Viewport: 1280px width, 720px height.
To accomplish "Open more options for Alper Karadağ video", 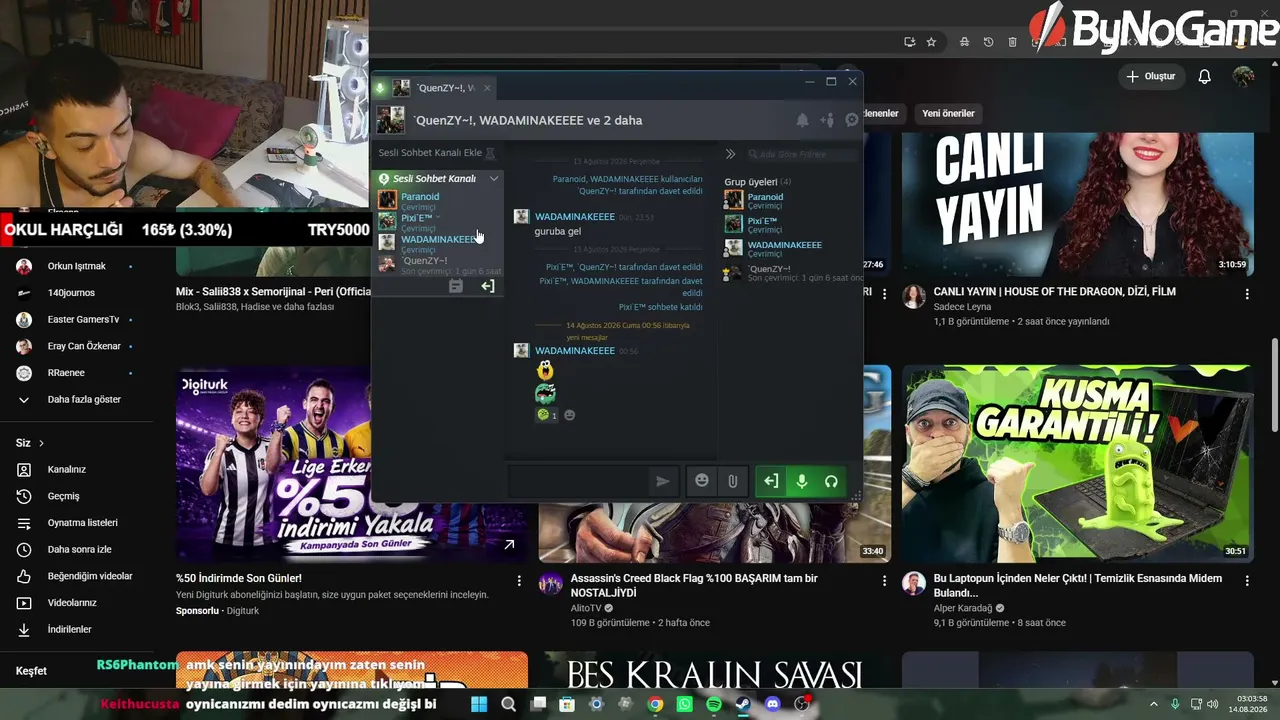I will tap(1247, 581).
